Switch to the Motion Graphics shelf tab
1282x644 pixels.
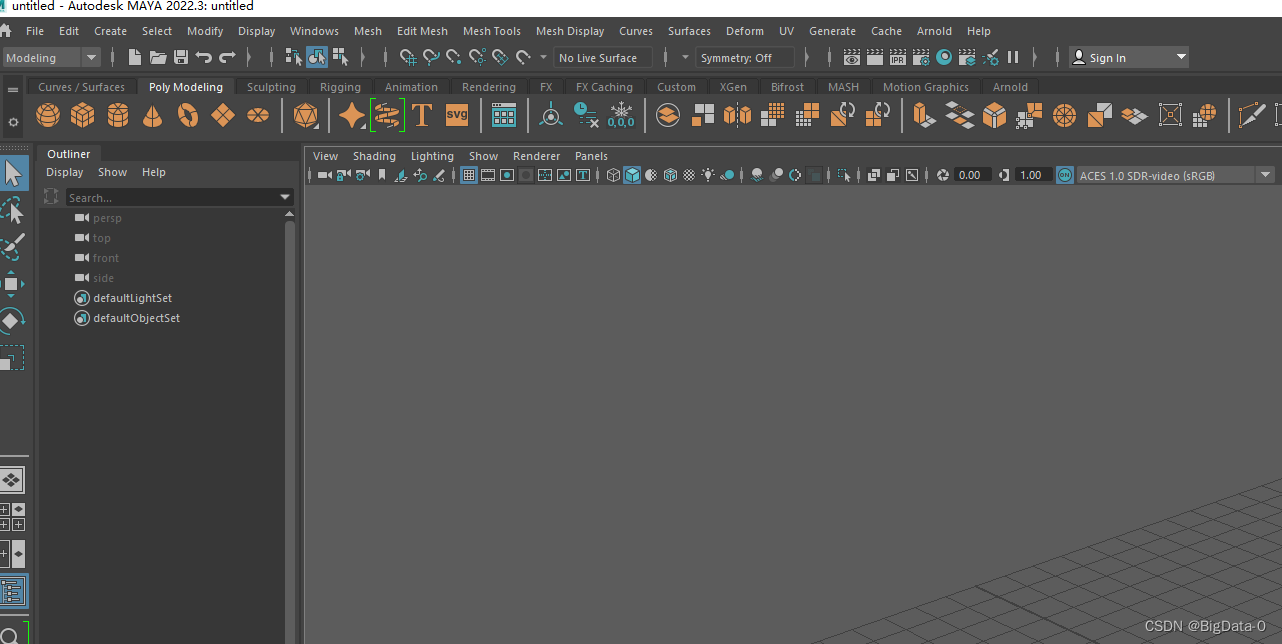tap(925, 87)
